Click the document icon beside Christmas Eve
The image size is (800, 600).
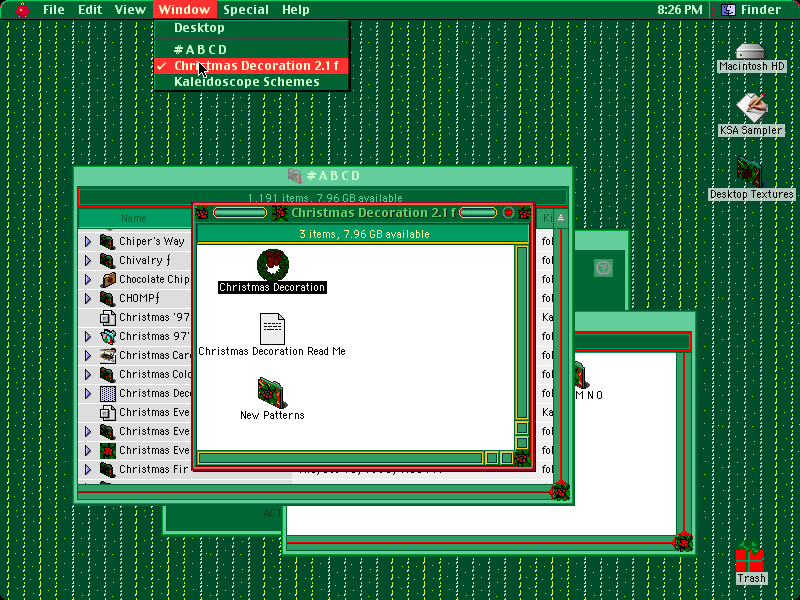pos(107,412)
